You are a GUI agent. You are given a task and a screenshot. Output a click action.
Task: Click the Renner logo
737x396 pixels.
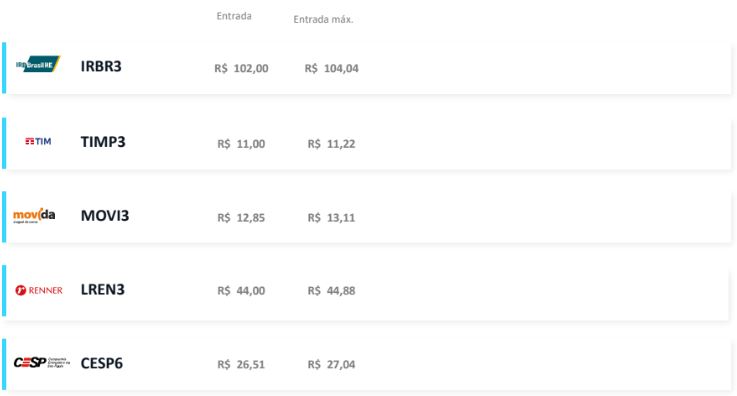(39, 290)
